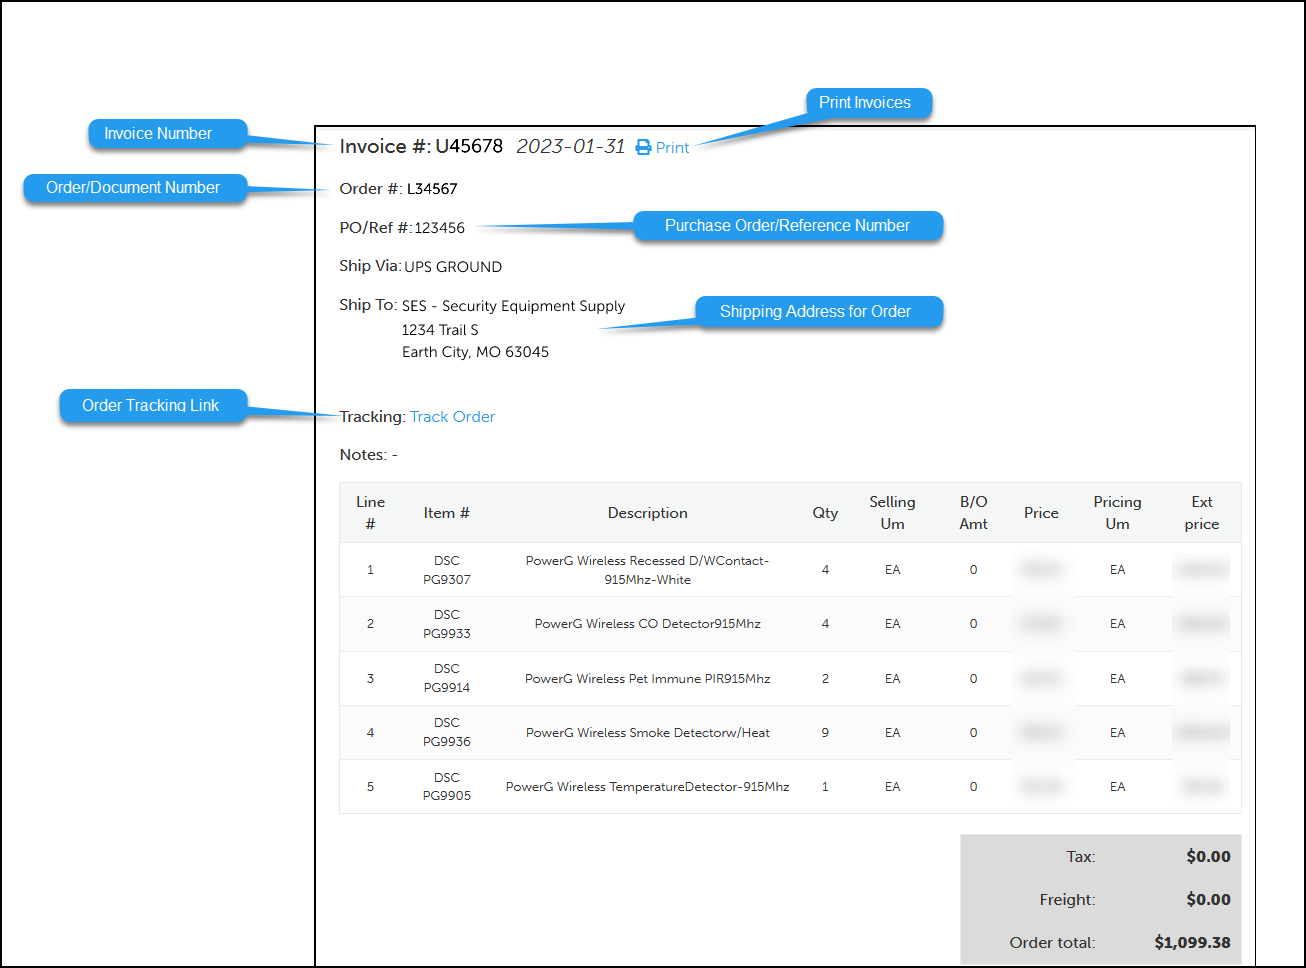Click quantity 9 for PG9936
This screenshot has width=1306, height=968.
825,733
